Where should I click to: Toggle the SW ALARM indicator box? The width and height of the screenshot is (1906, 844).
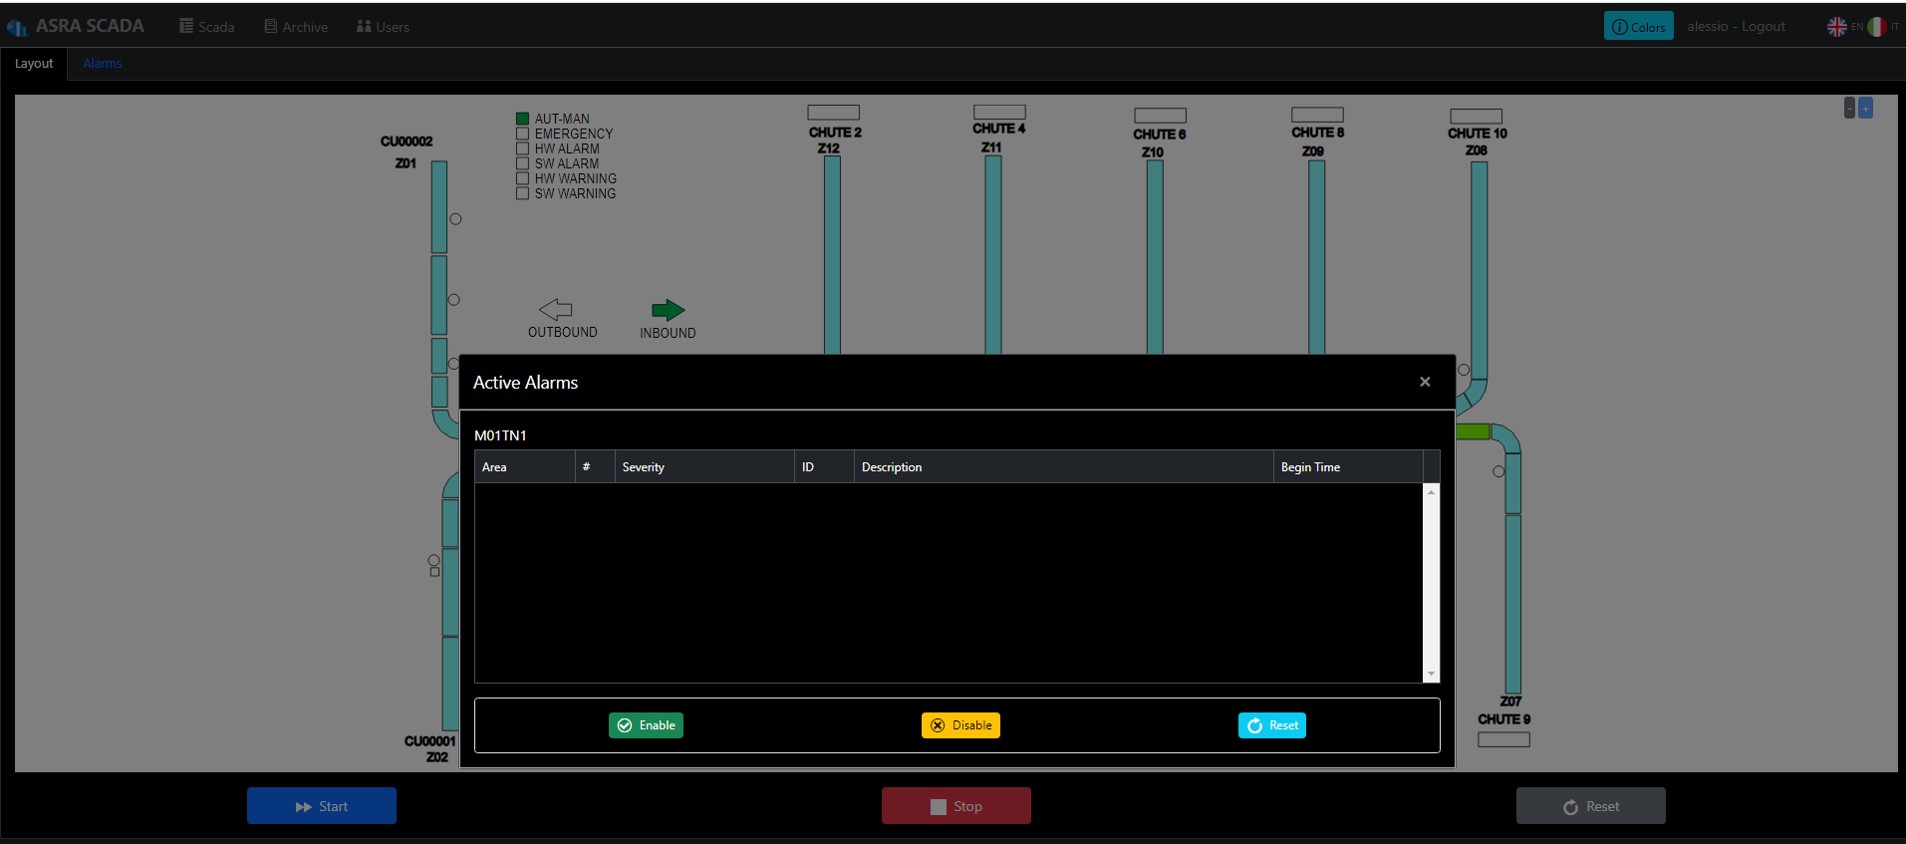point(522,163)
